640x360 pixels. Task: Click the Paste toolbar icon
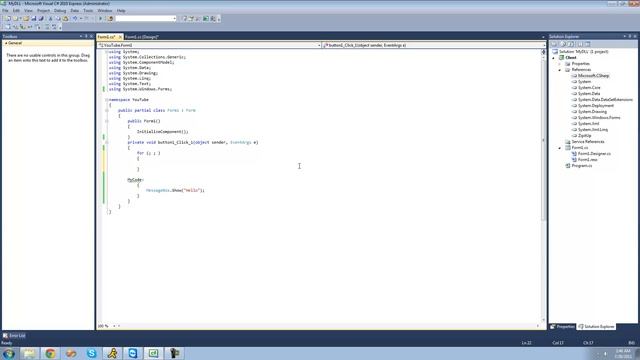point(65,18)
